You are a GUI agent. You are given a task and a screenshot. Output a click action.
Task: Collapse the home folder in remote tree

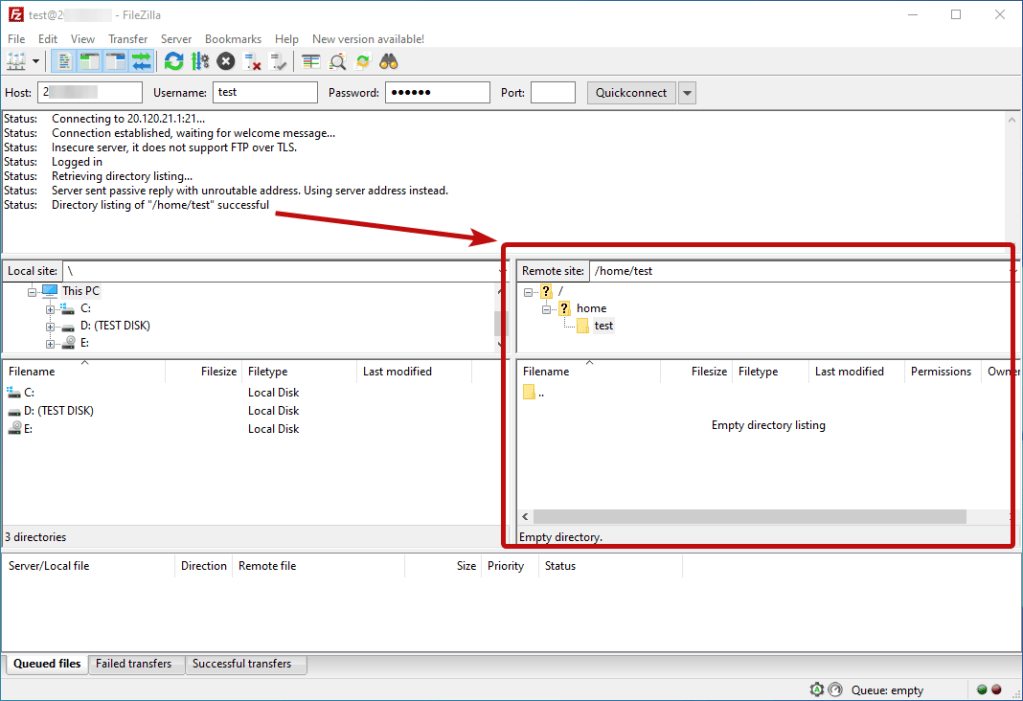click(547, 309)
